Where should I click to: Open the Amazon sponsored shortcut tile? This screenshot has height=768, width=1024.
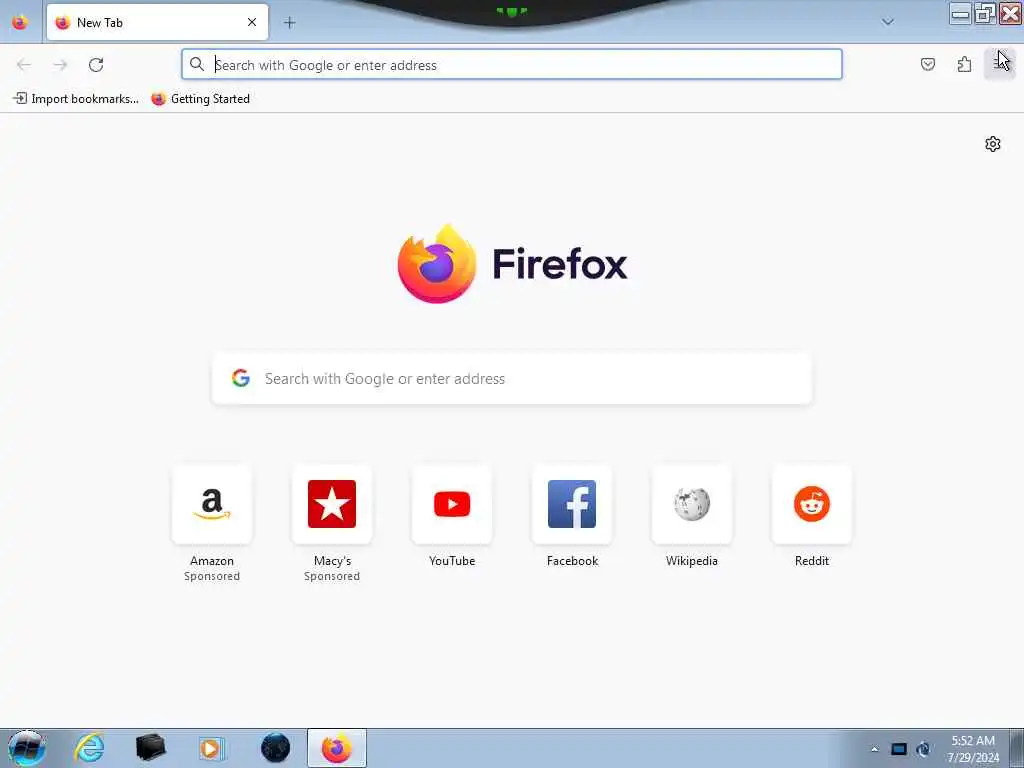[212, 504]
